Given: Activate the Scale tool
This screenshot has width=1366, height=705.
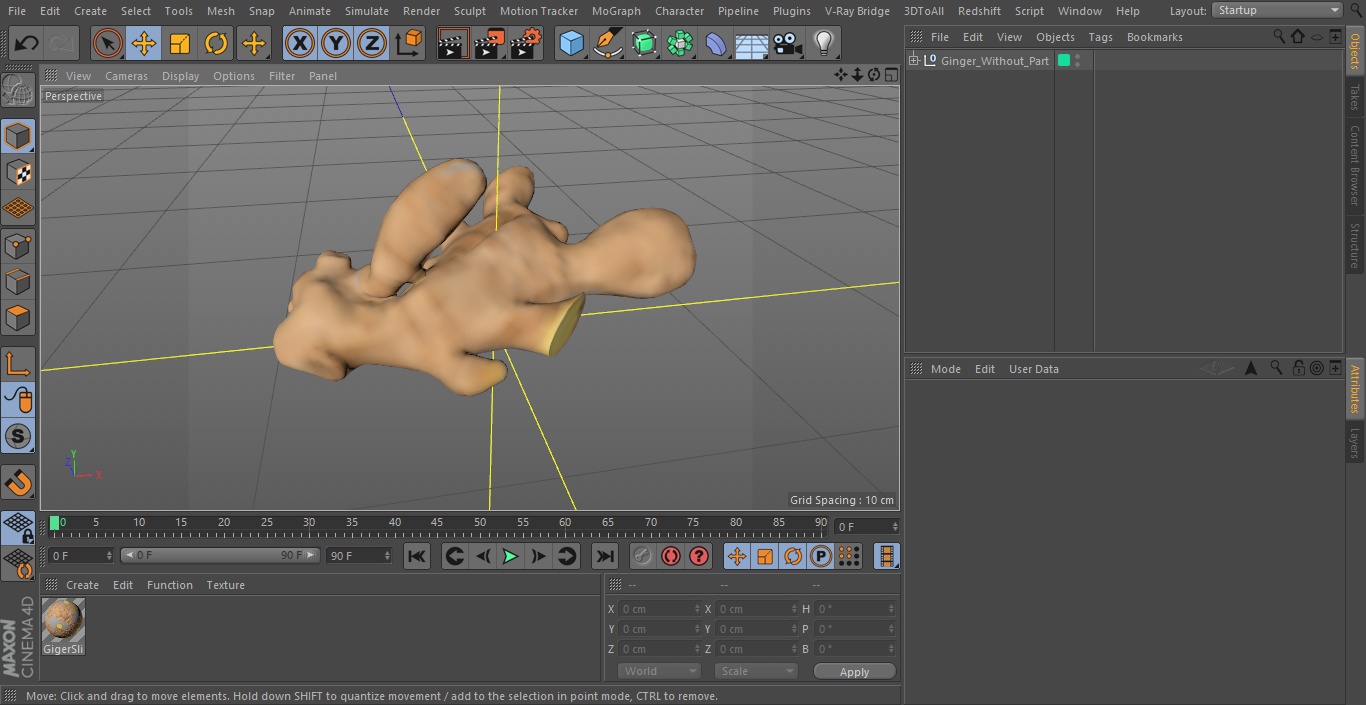Looking at the screenshot, I should click(180, 43).
